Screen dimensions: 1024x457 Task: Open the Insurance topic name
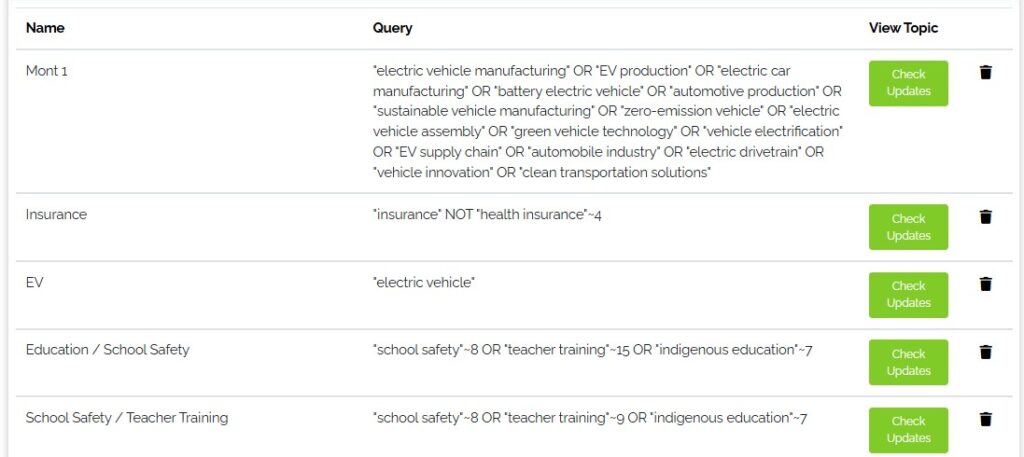56,215
